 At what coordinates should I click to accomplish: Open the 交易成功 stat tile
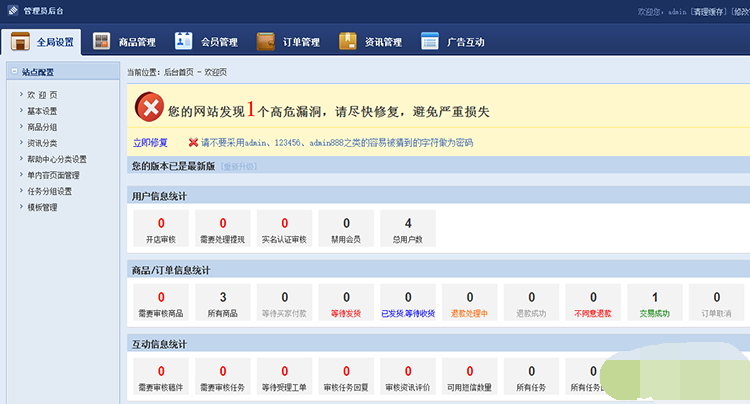click(x=654, y=302)
